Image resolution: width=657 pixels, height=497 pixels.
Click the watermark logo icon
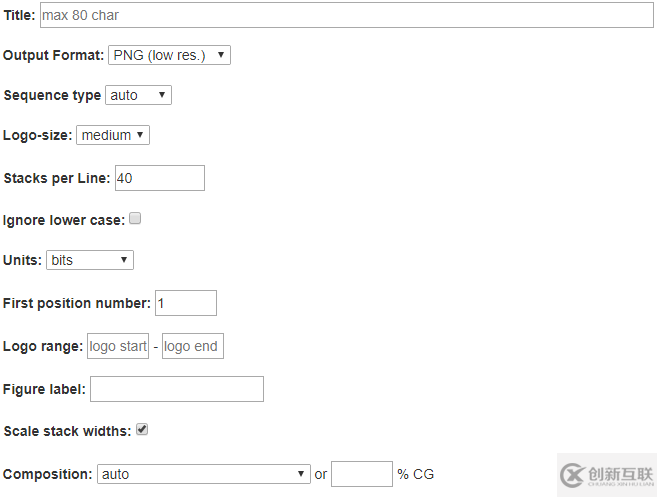(573, 474)
